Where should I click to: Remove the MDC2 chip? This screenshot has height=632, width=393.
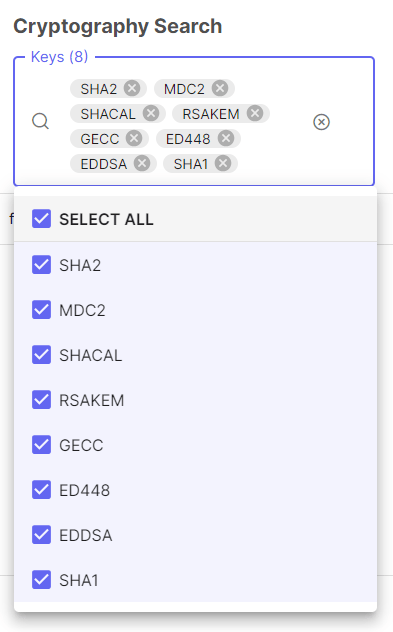220,88
